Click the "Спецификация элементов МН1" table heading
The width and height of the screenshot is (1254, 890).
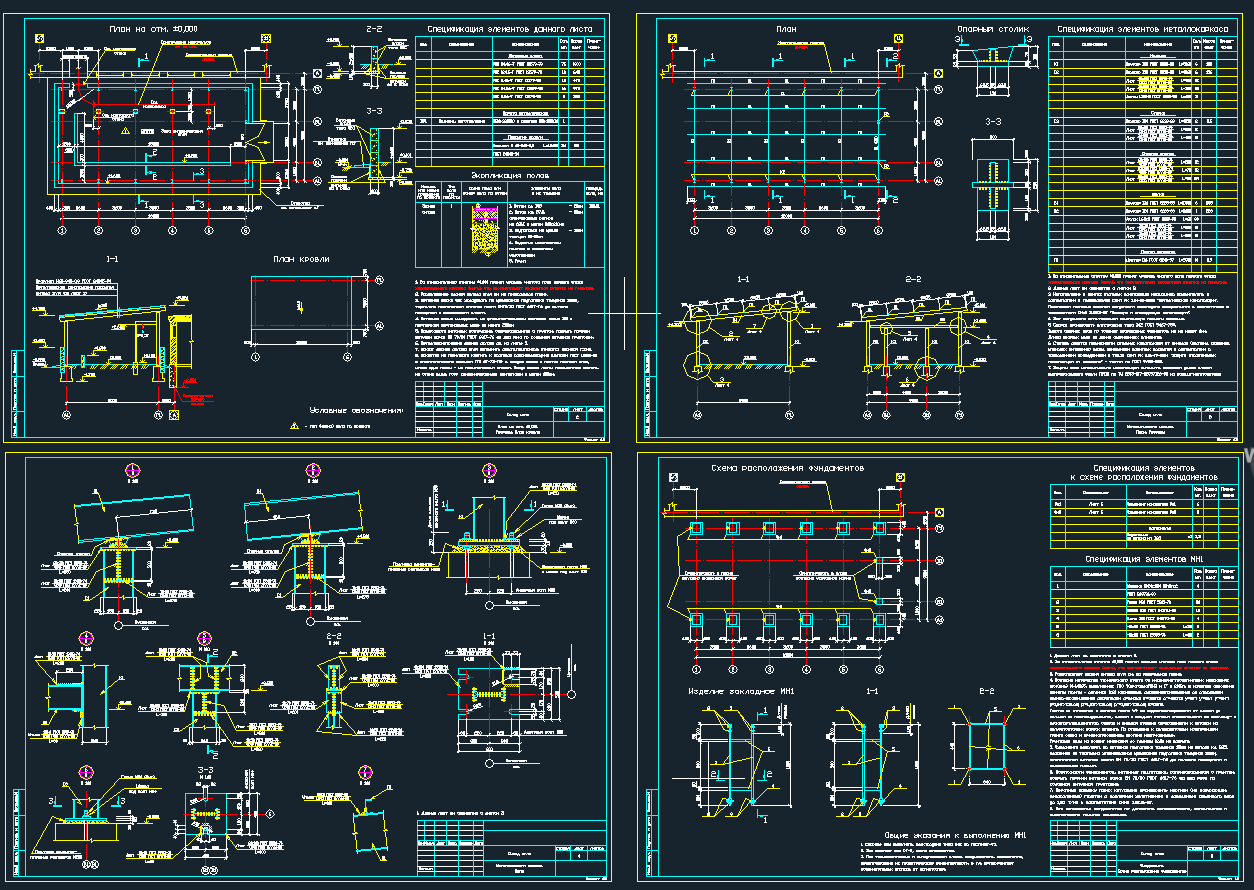pyautogui.click(x=1145, y=558)
